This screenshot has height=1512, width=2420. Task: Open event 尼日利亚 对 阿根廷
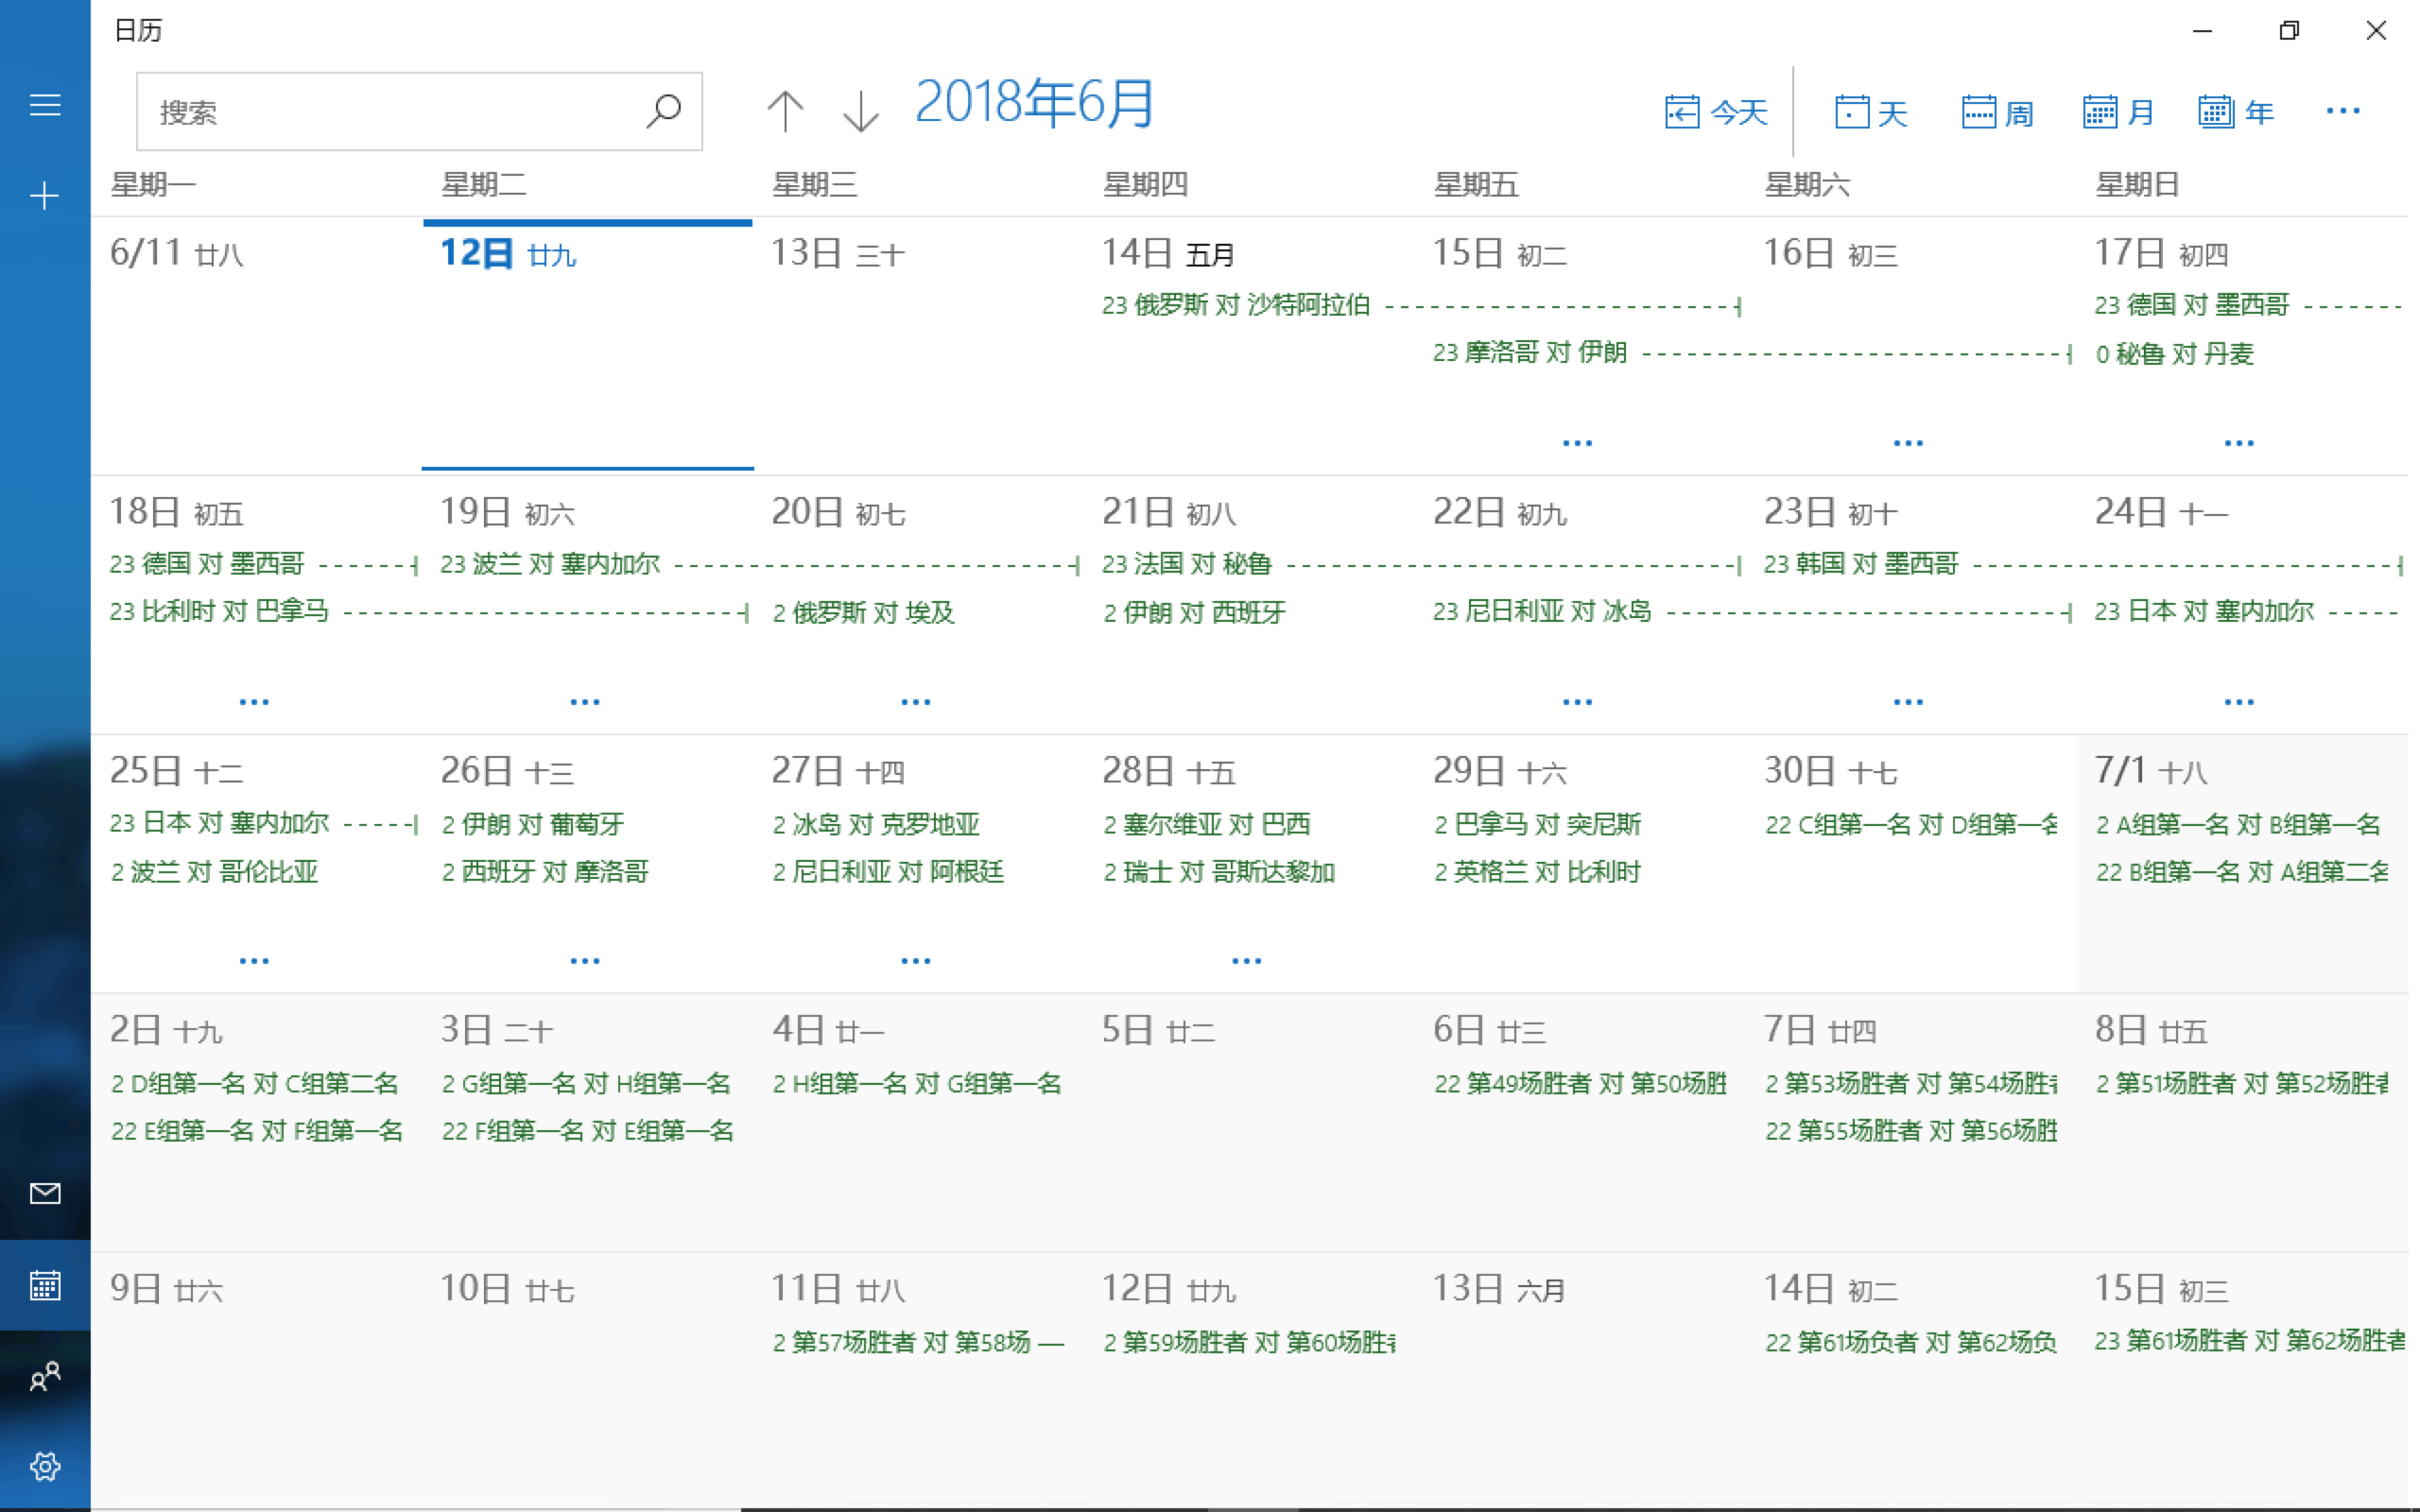click(x=888, y=871)
